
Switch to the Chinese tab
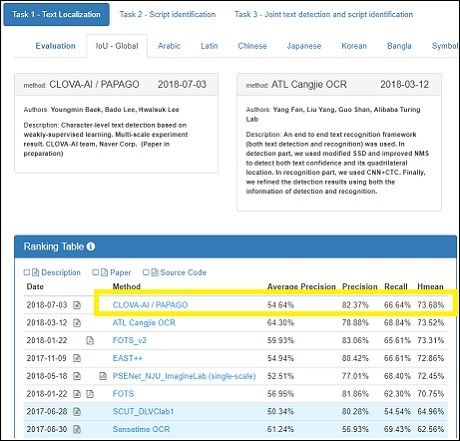(x=252, y=46)
